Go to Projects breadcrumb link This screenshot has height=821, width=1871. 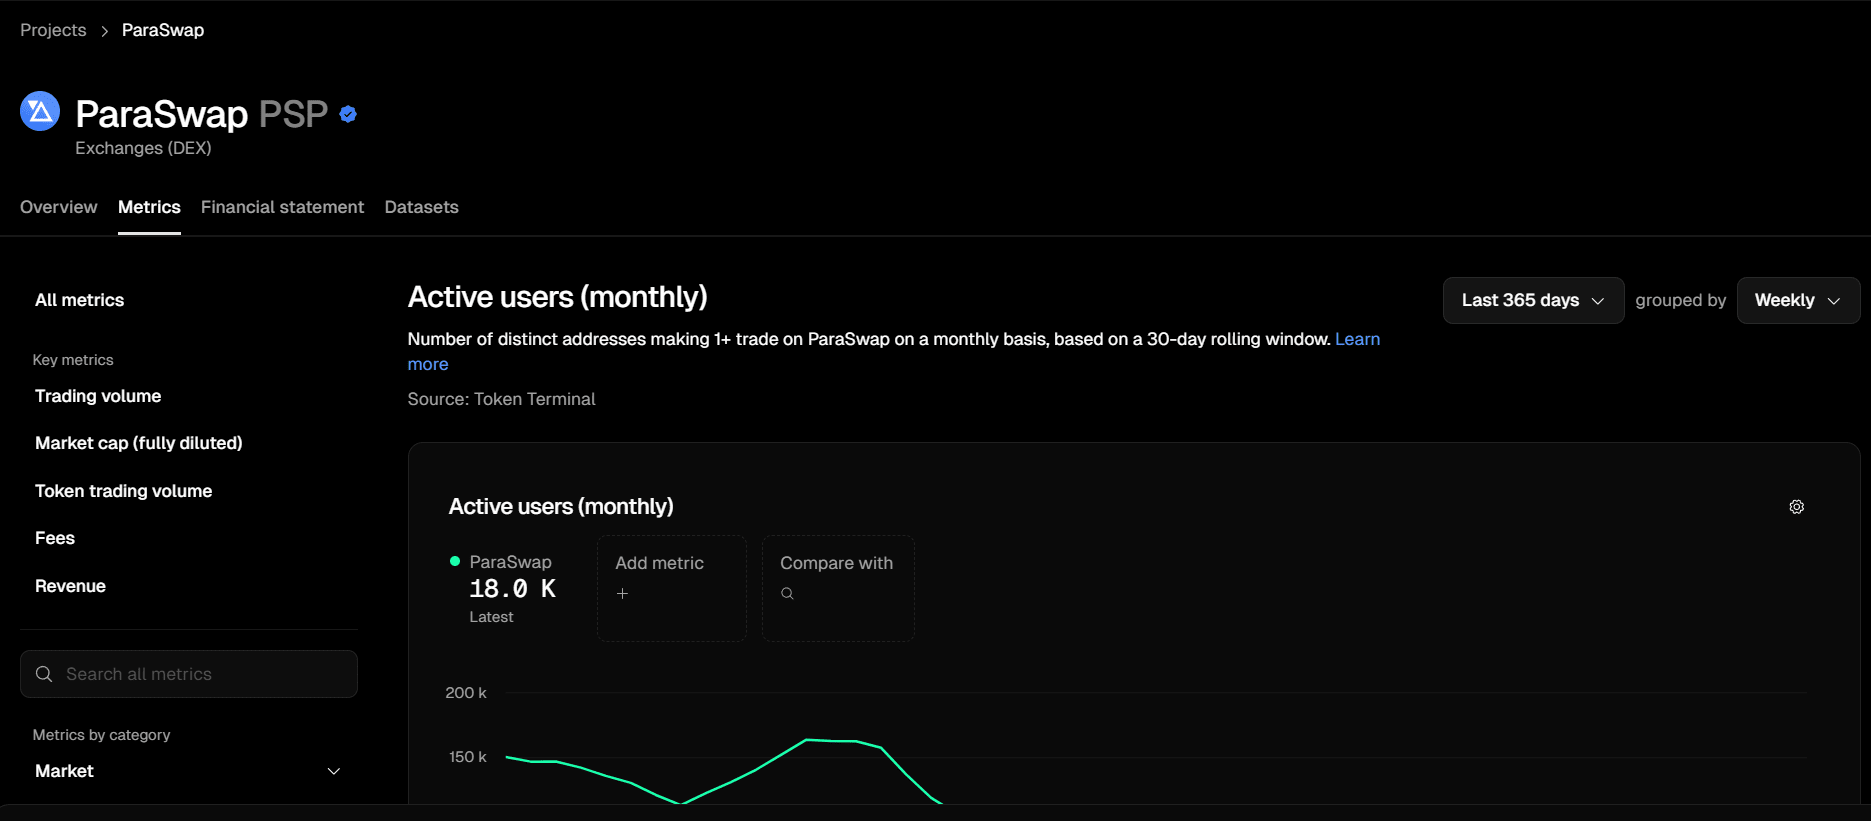[x=53, y=30]
